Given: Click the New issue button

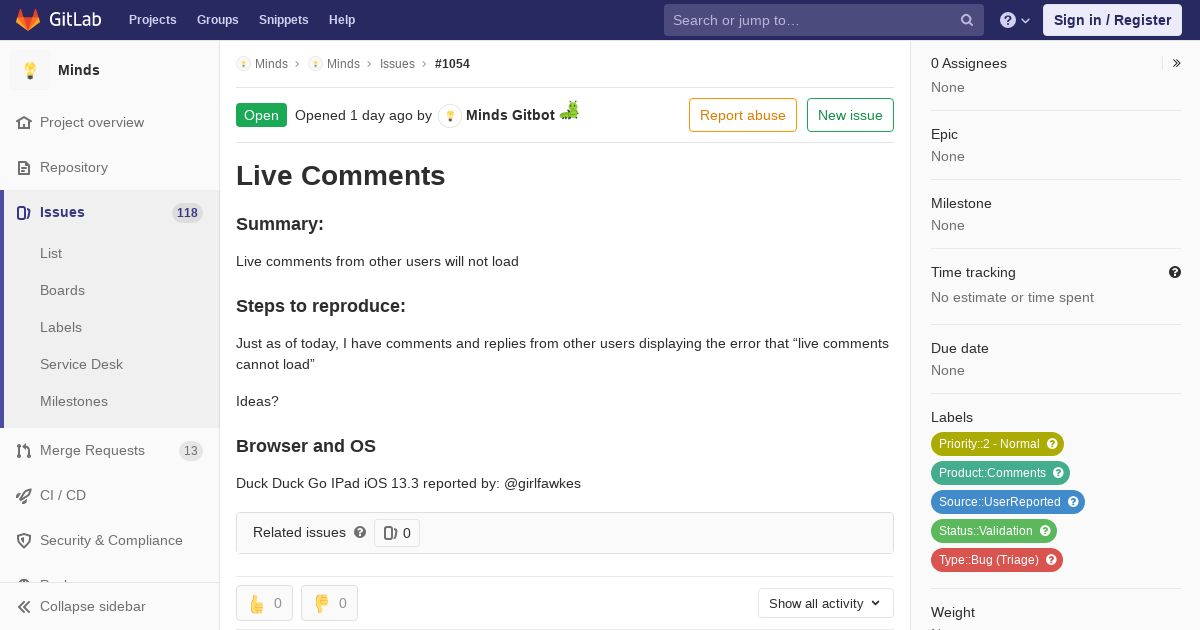Looking at the screenshot, I should click(850, 115).
